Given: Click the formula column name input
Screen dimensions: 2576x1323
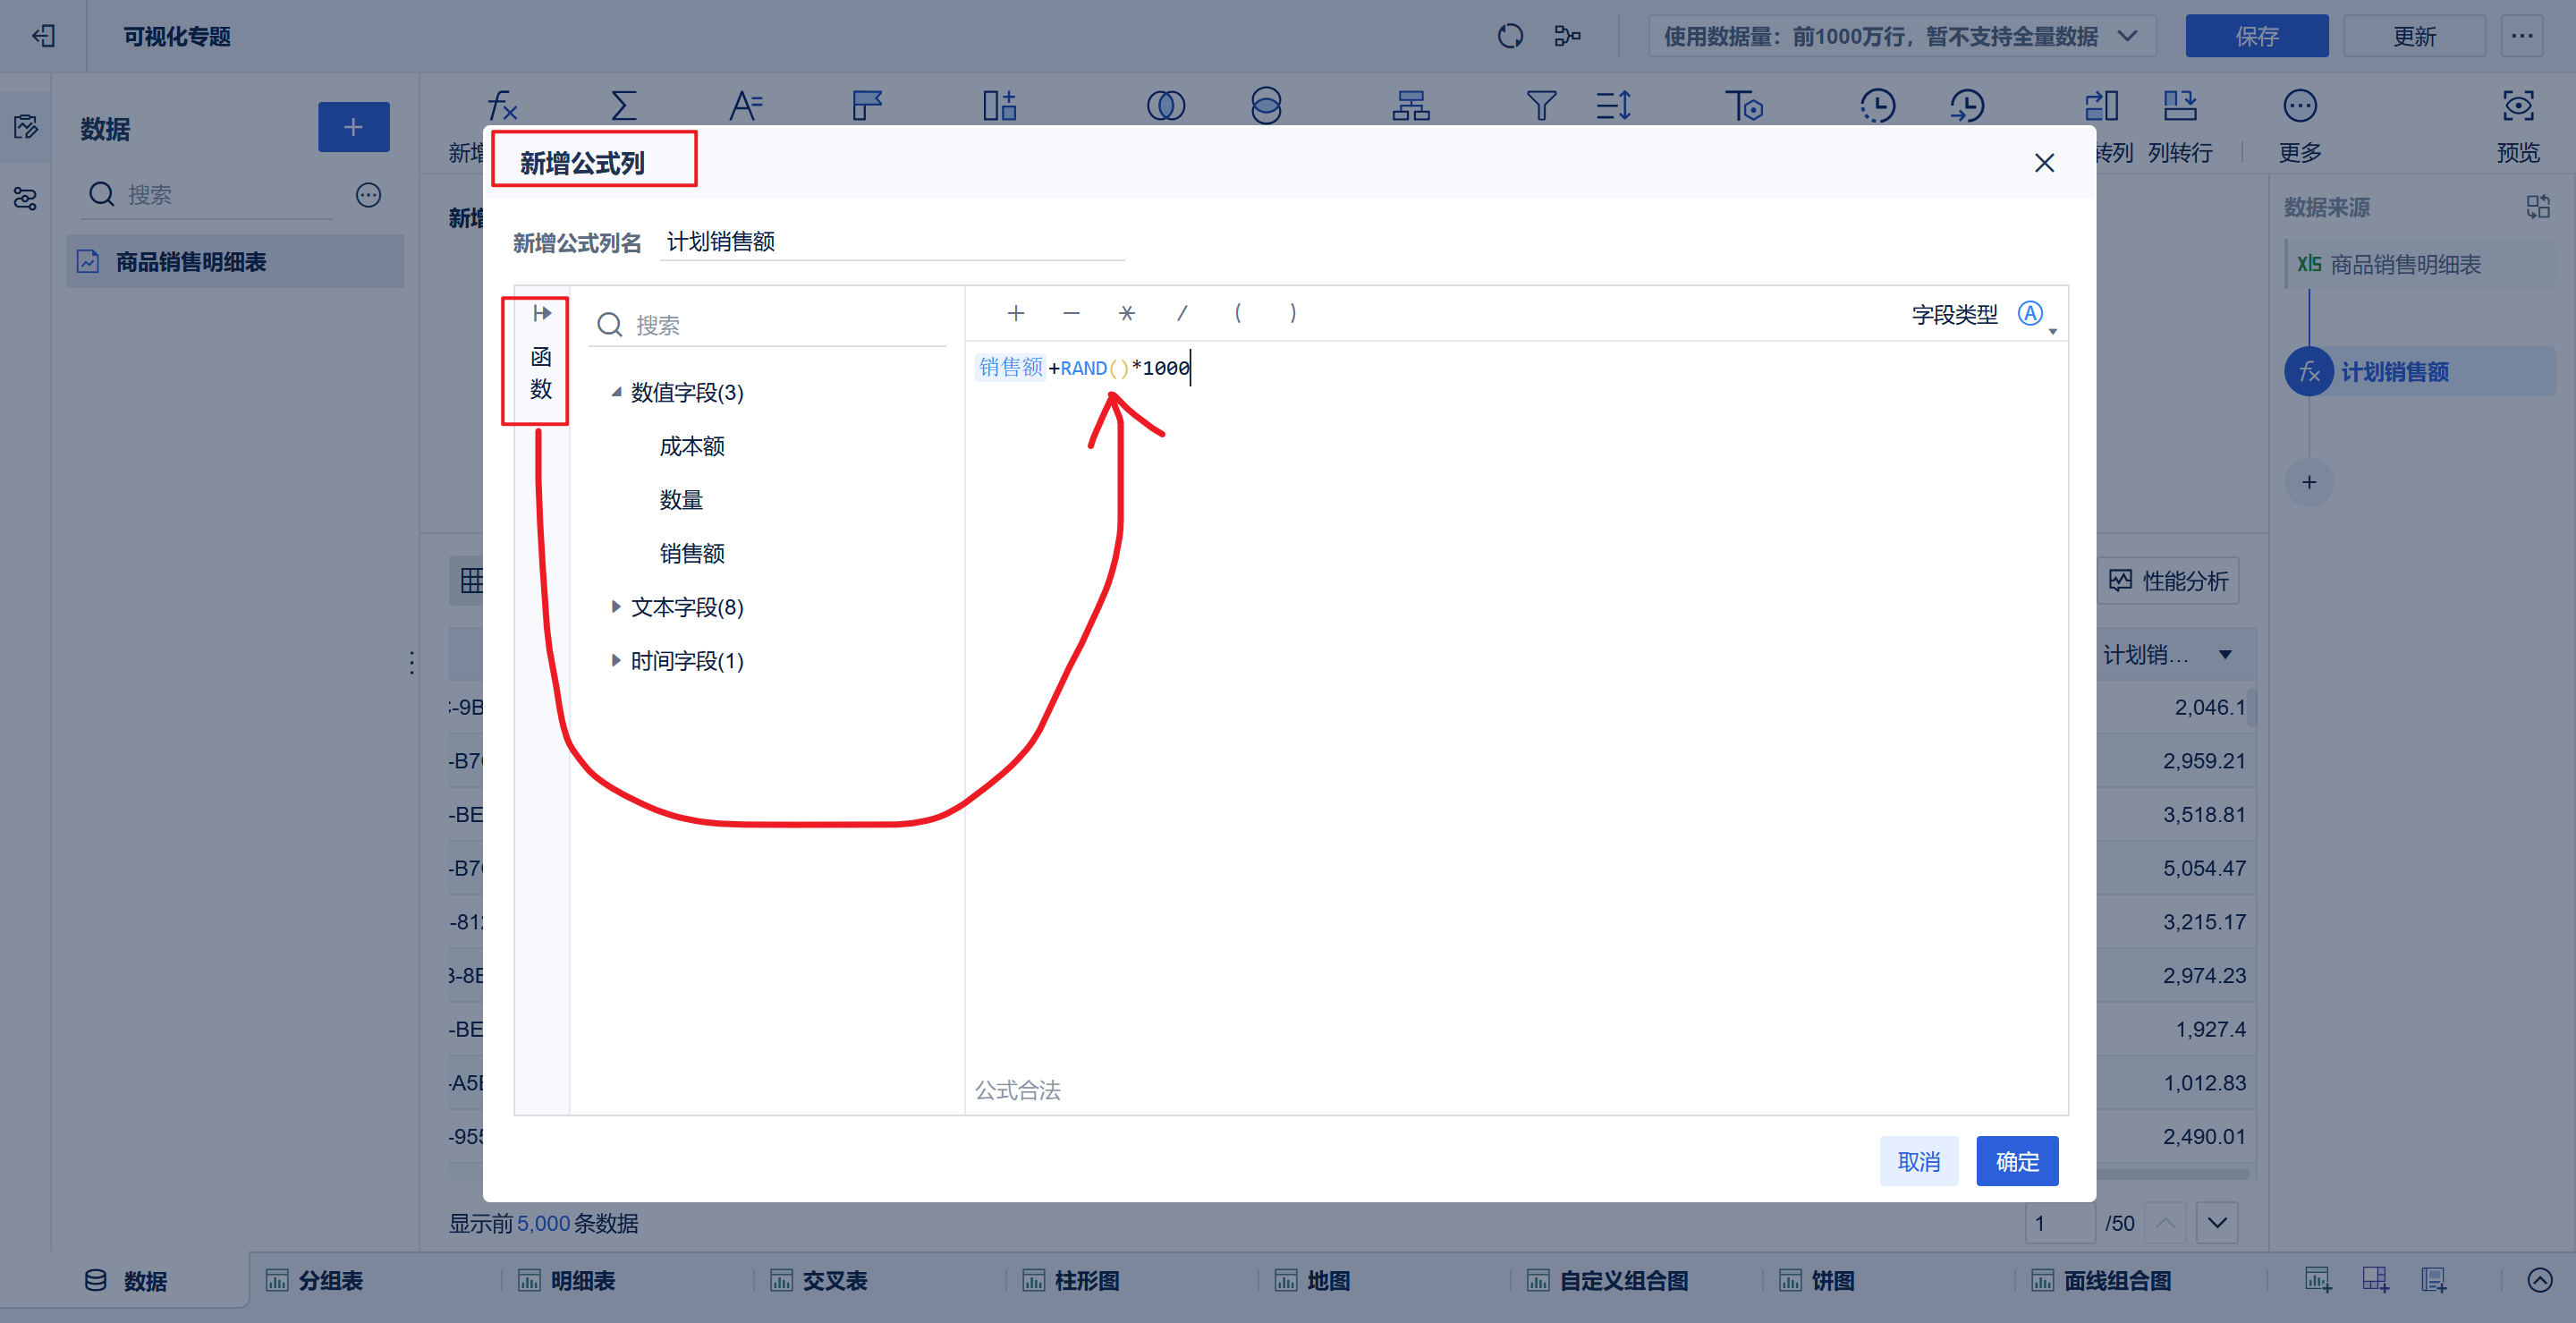Looking at the screenshot, I should (890, 242).
